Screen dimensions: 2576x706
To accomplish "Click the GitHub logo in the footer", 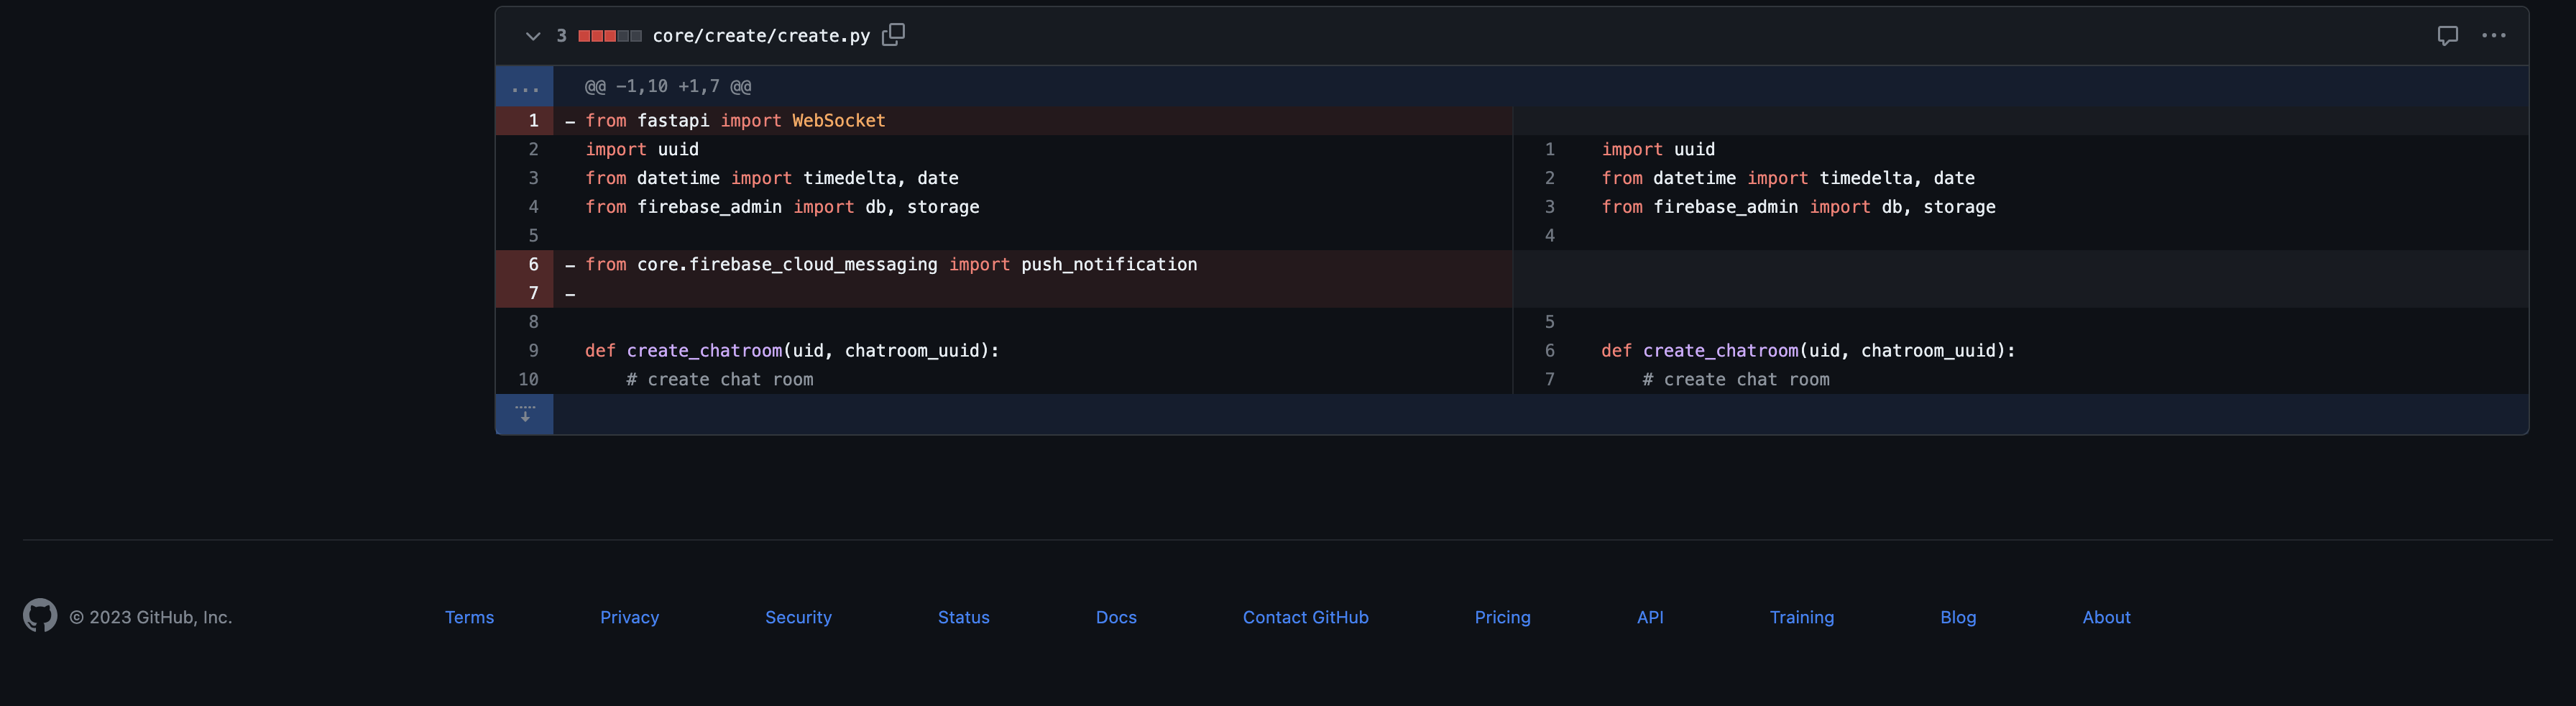I will coord(40,616).
